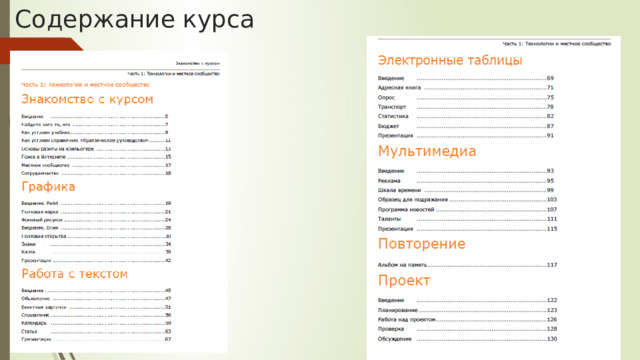Select the 'Статистика' row, page 82

(x=466, y=116)
